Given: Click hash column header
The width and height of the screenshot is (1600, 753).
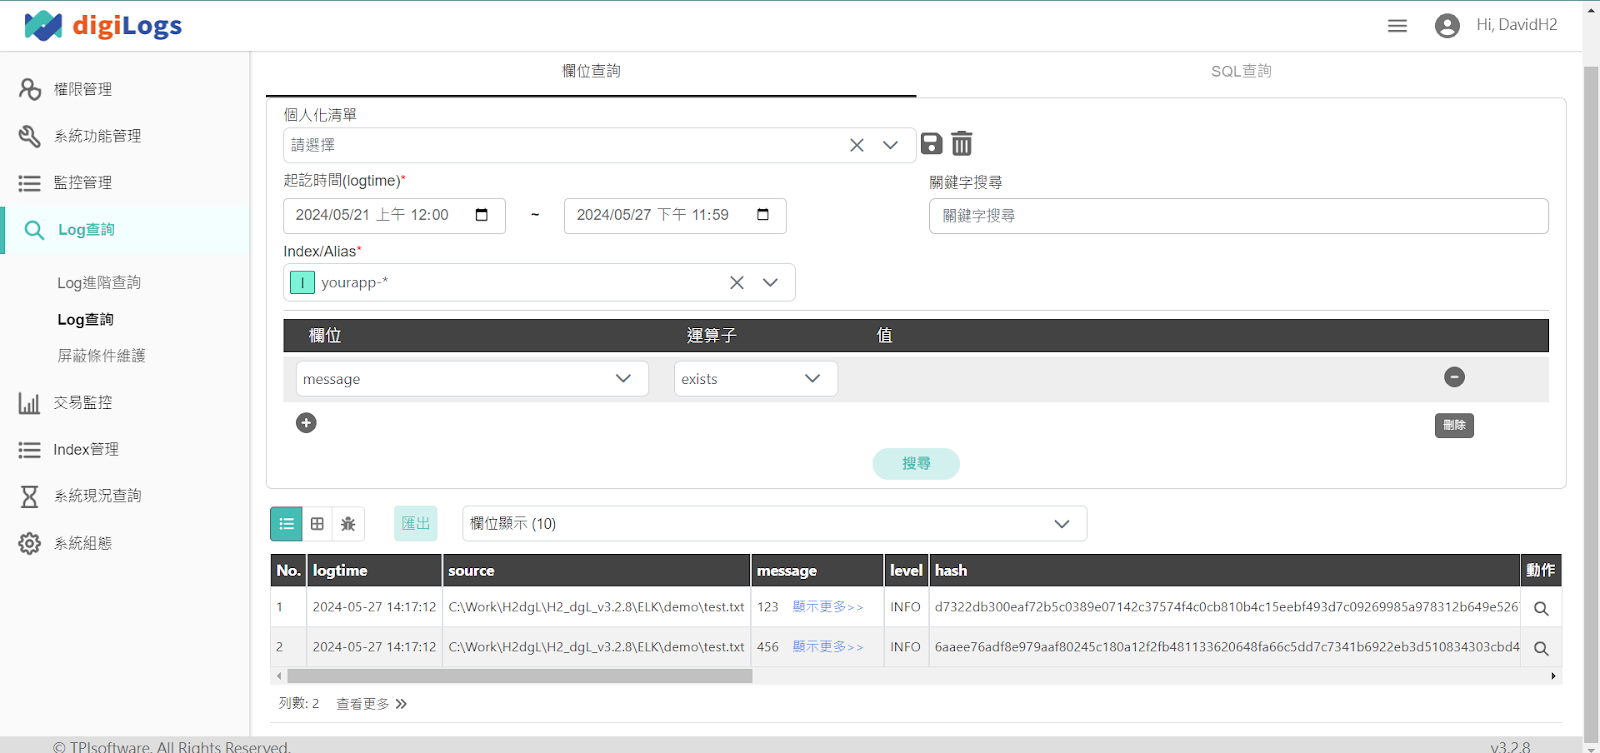Looking at the screenshot, I should click(1225, 571).
